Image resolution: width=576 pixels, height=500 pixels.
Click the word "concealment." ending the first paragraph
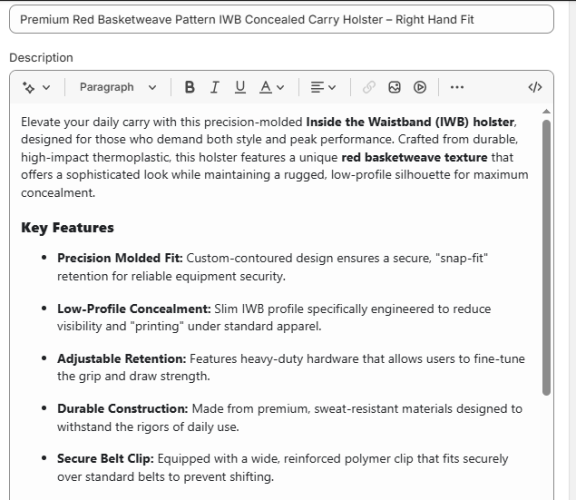click(x=58, y=193)
